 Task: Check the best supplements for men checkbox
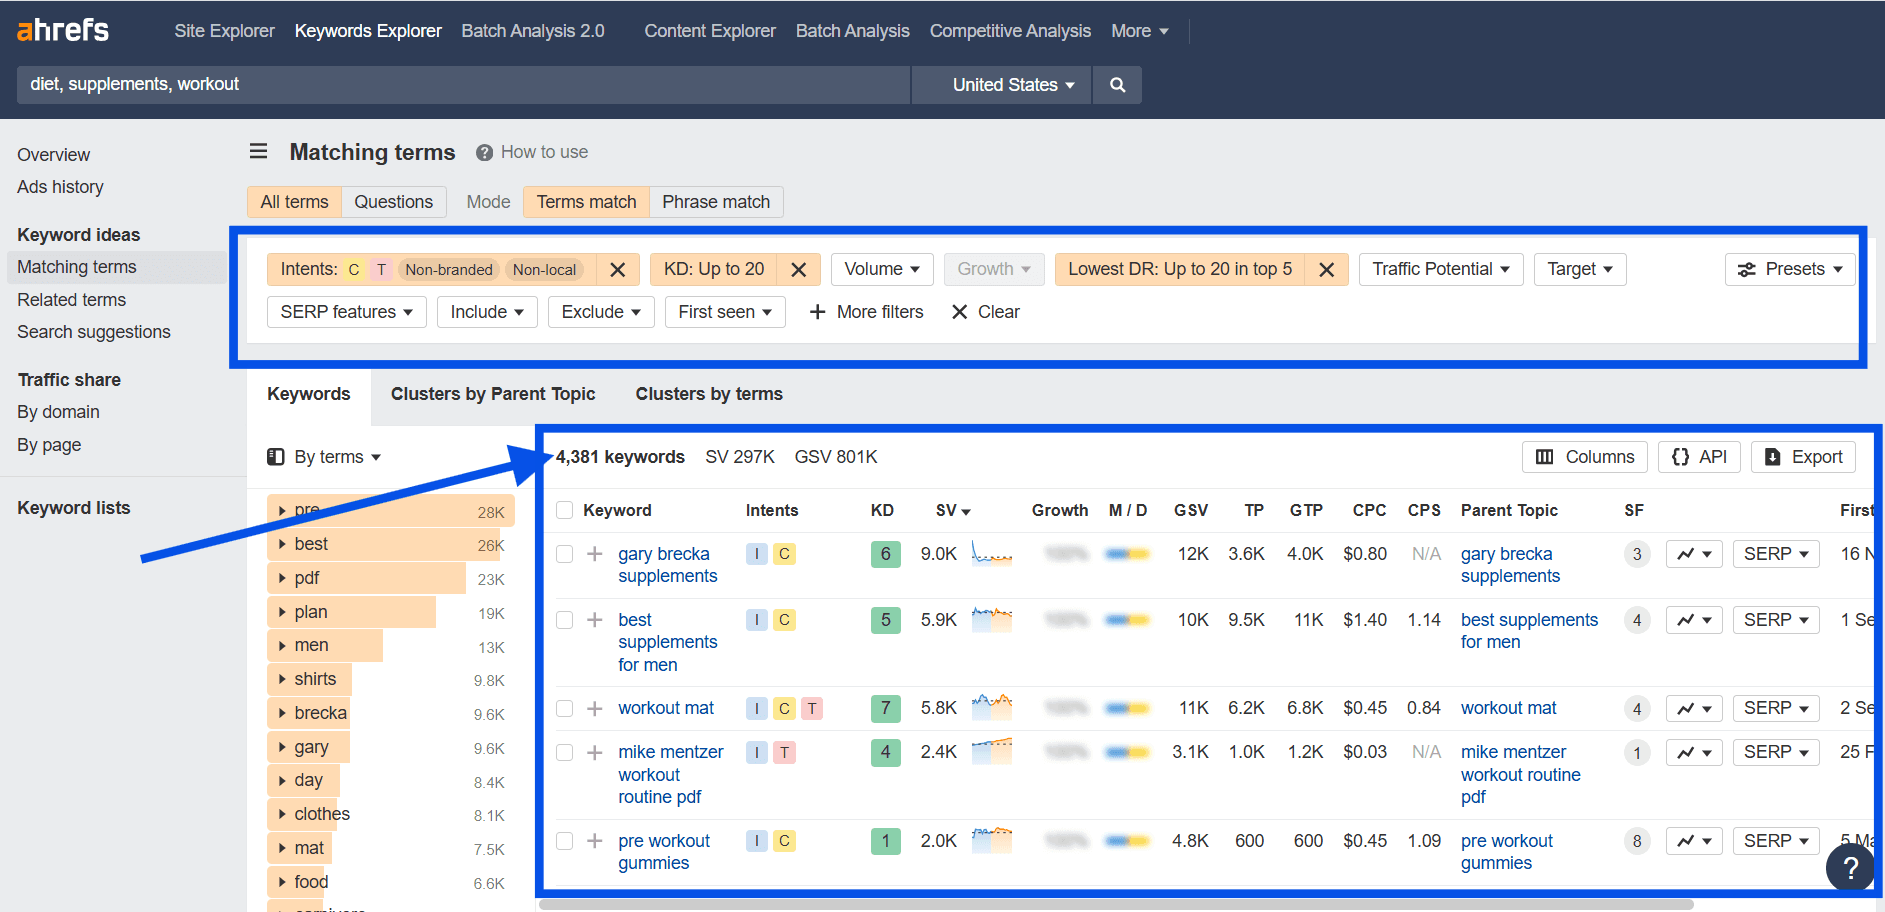565,620
